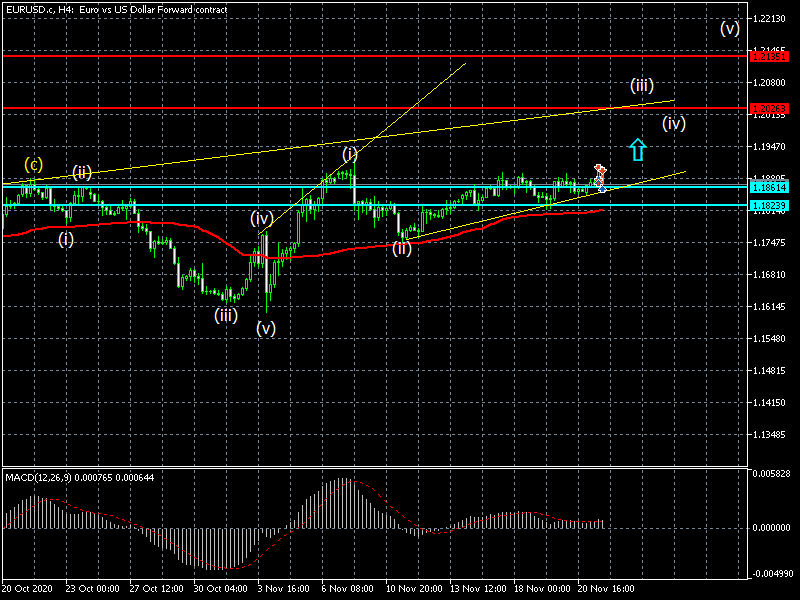The height and width of the screenshot is (600, 800).
Task: Click the blue buy arrow below latest candles
Action: point(601,187)
